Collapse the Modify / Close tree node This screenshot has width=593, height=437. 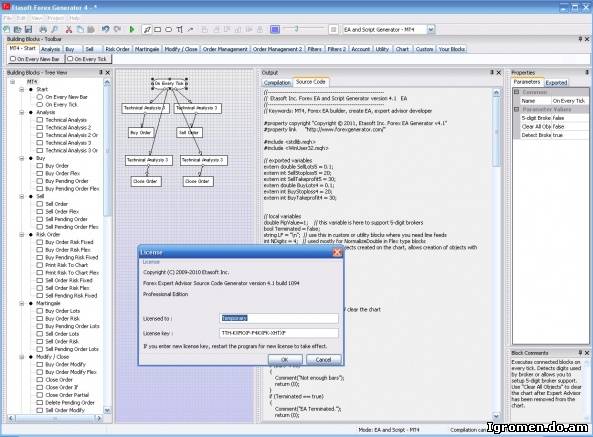click(22, 356)
